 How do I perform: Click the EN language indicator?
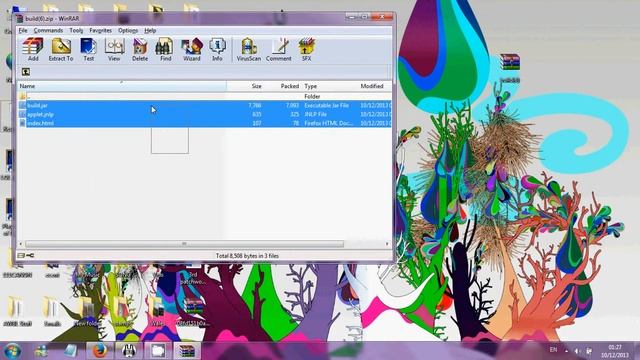point(553,350)
